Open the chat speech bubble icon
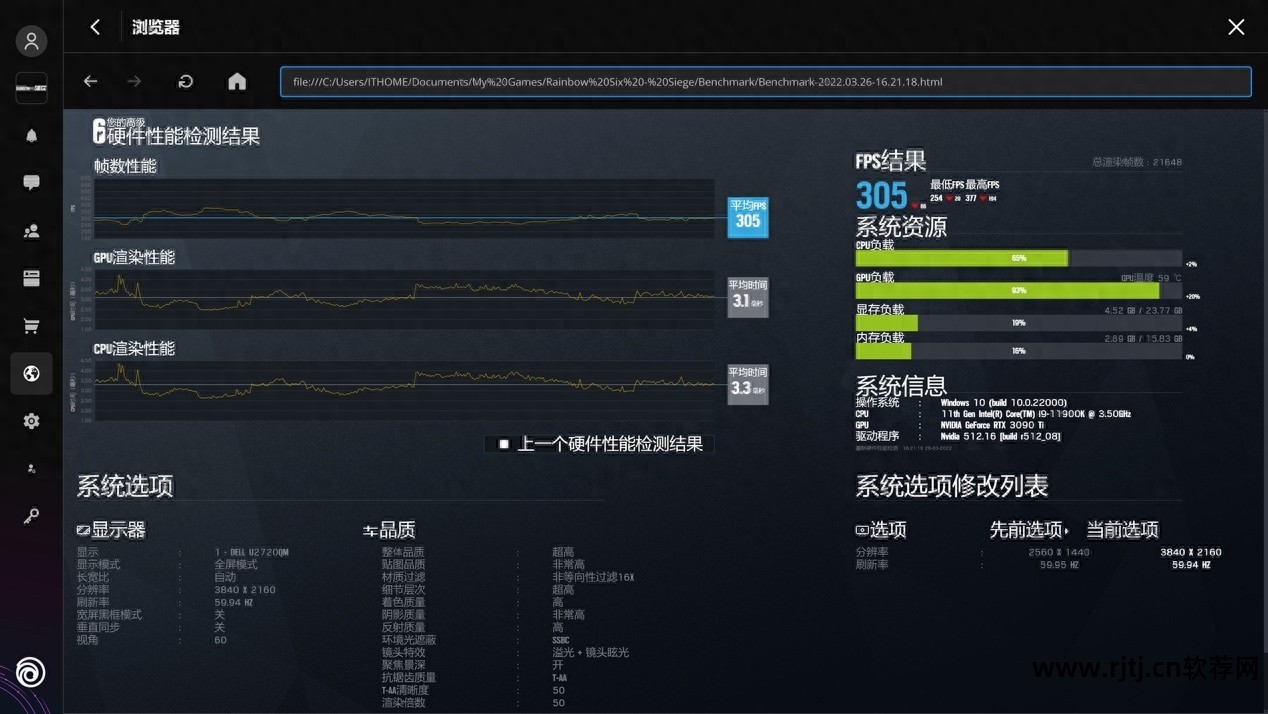Image resolution: width=1268 pixels, height=714 pixels. tap(31, 183)
